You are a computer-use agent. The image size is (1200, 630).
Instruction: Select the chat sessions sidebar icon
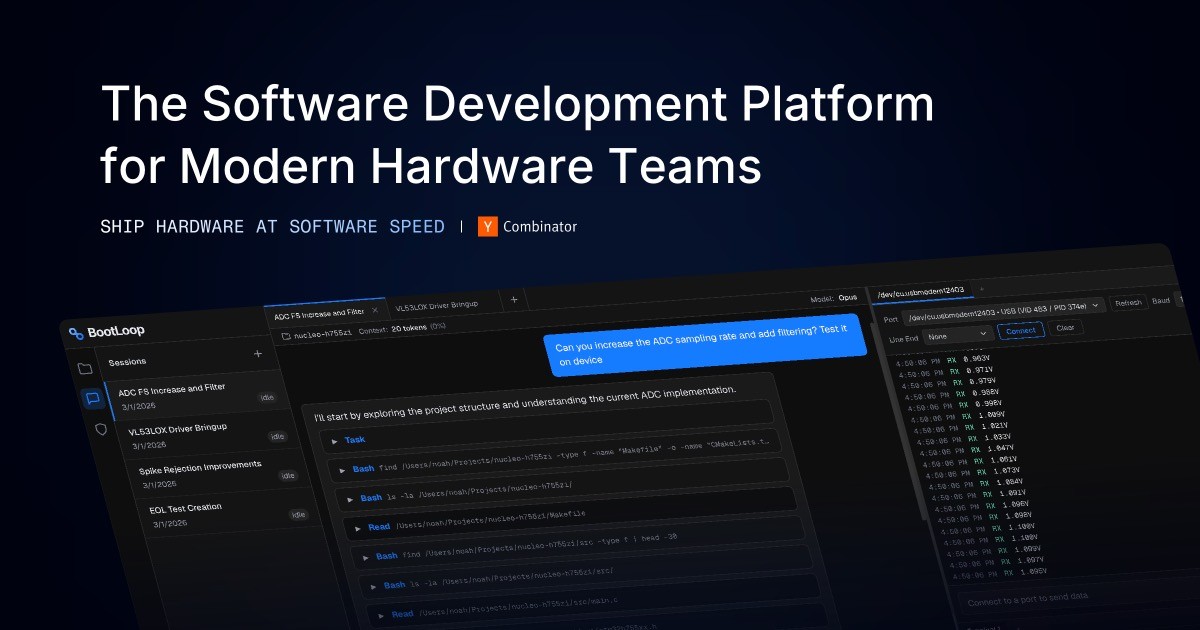(92, 399)
